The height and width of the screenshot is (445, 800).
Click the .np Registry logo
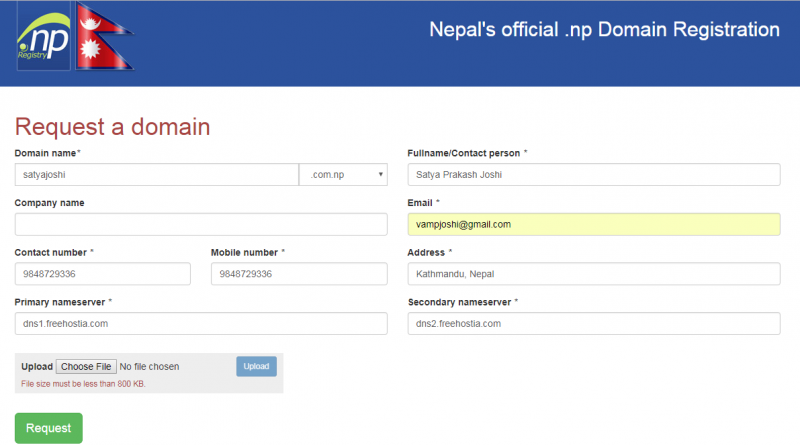tap(43, 36)
